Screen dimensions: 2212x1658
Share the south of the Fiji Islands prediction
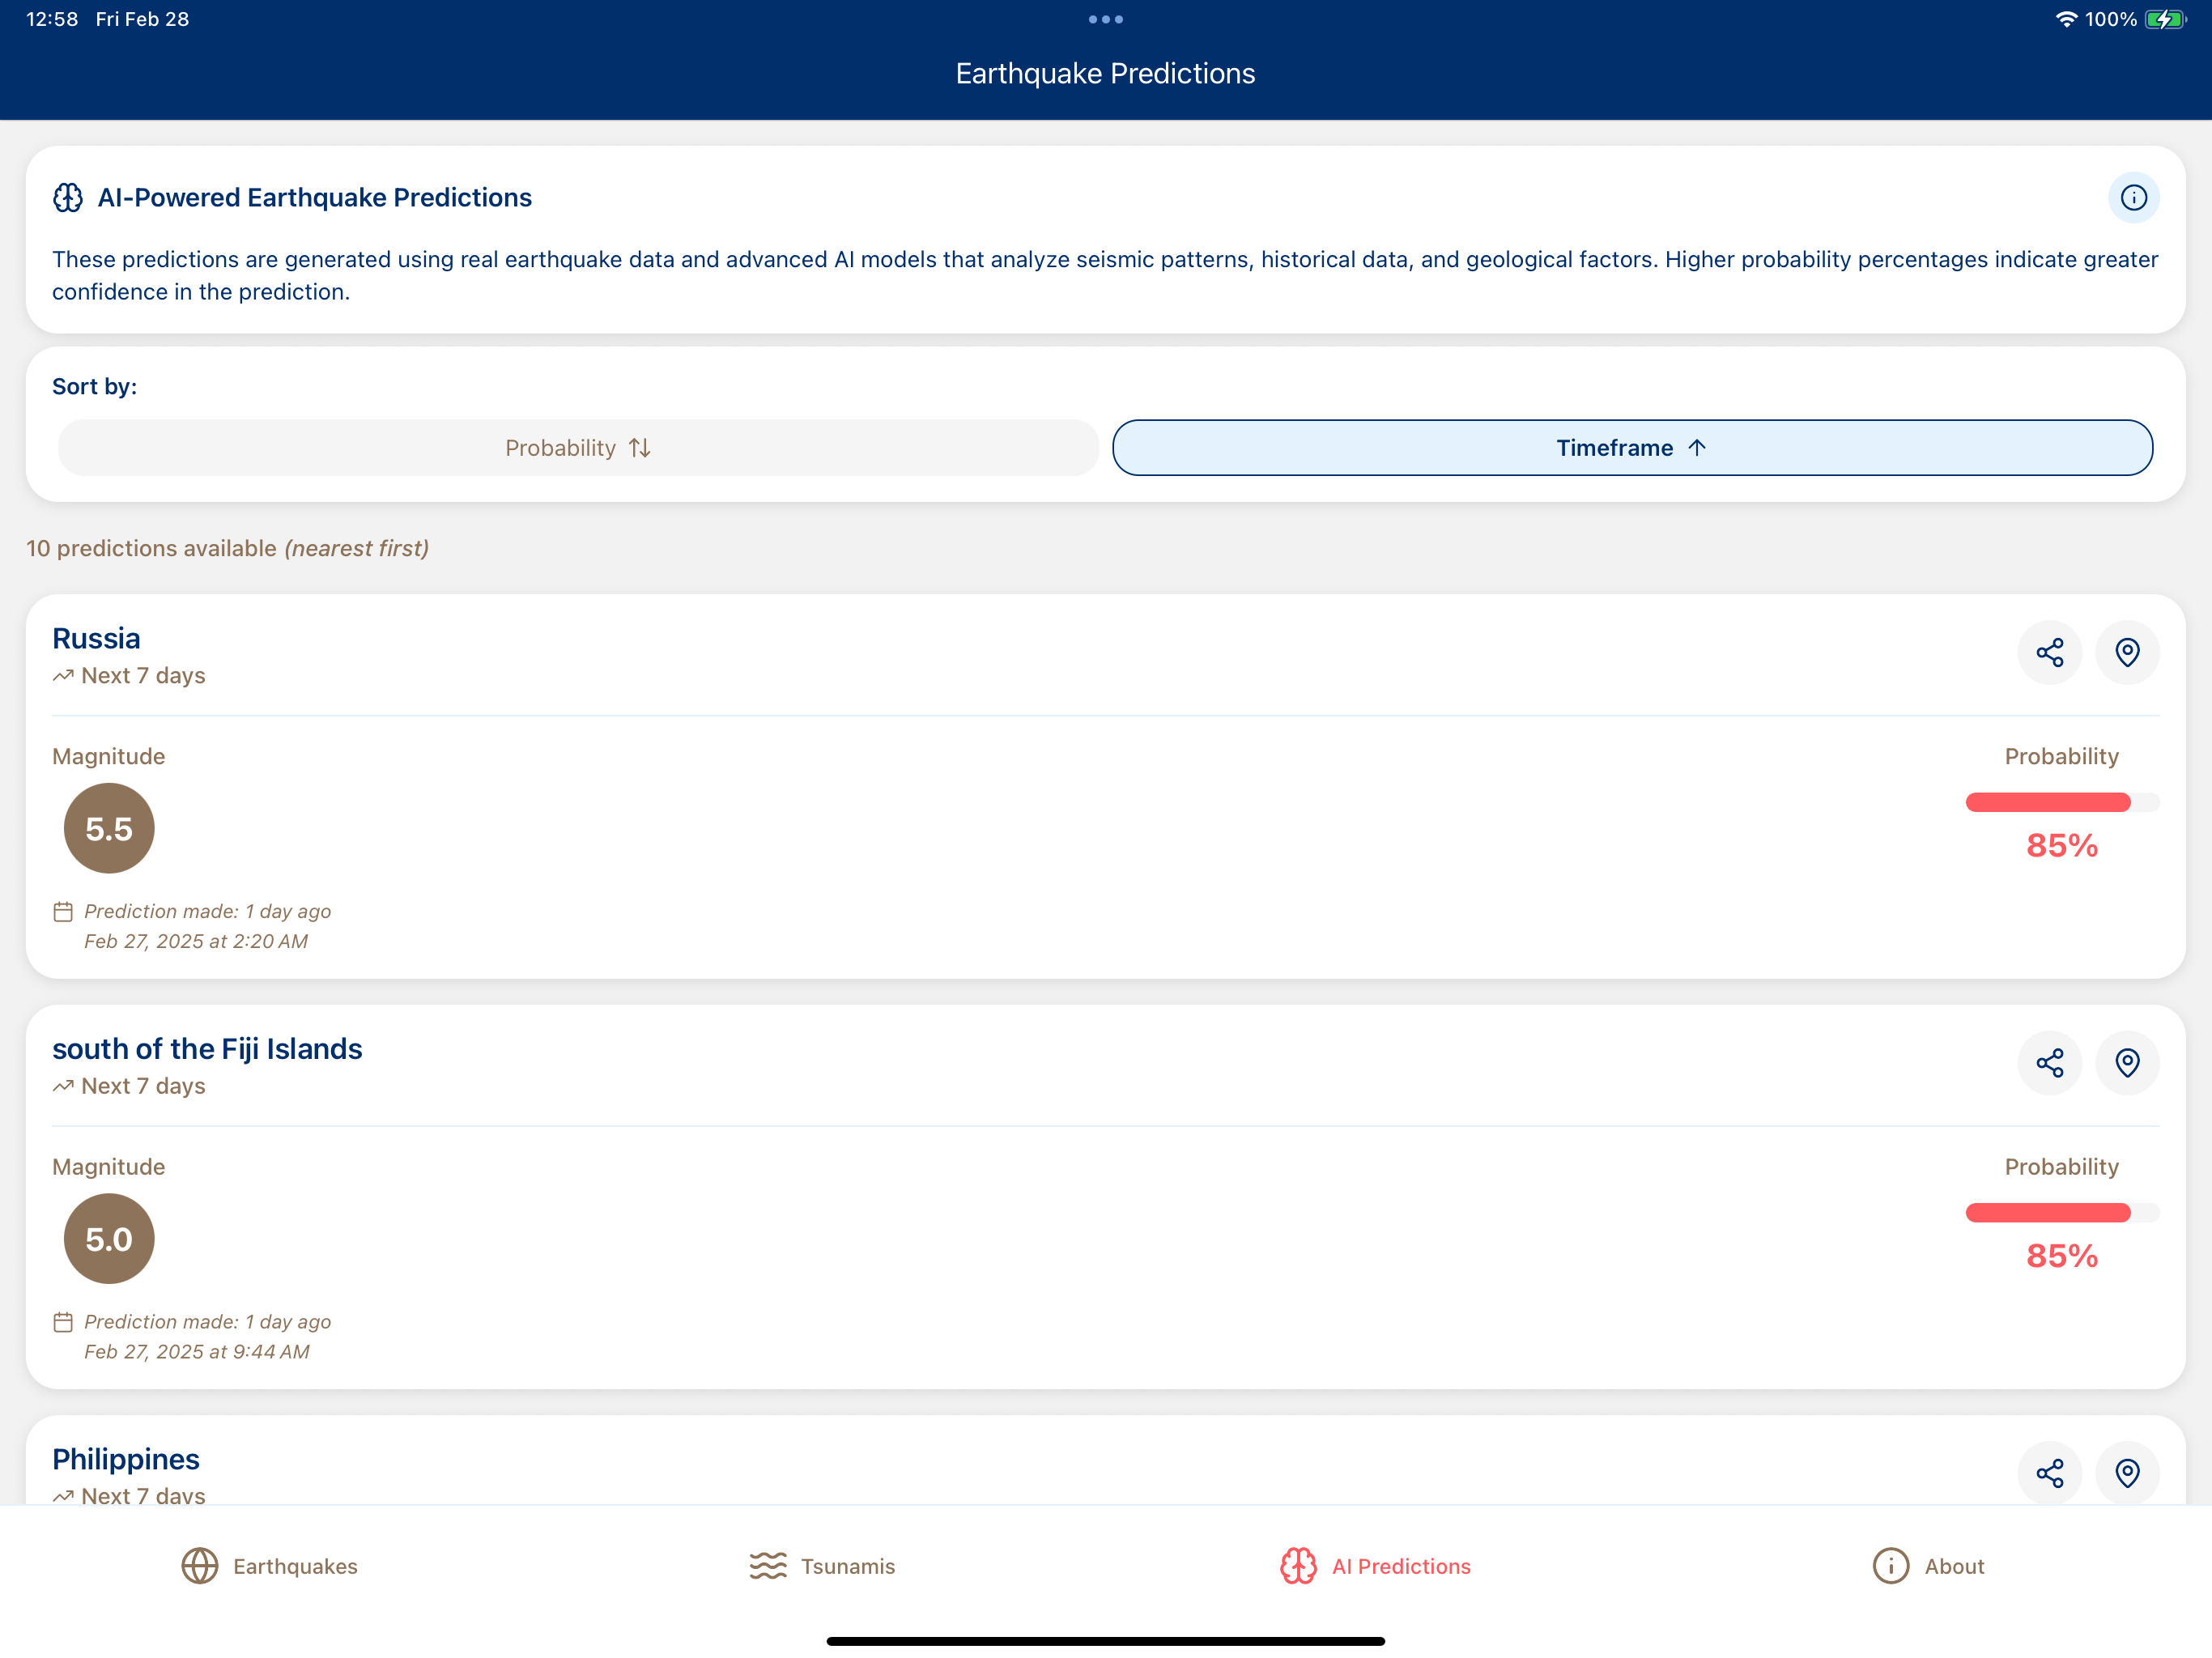(2049, 1062)
